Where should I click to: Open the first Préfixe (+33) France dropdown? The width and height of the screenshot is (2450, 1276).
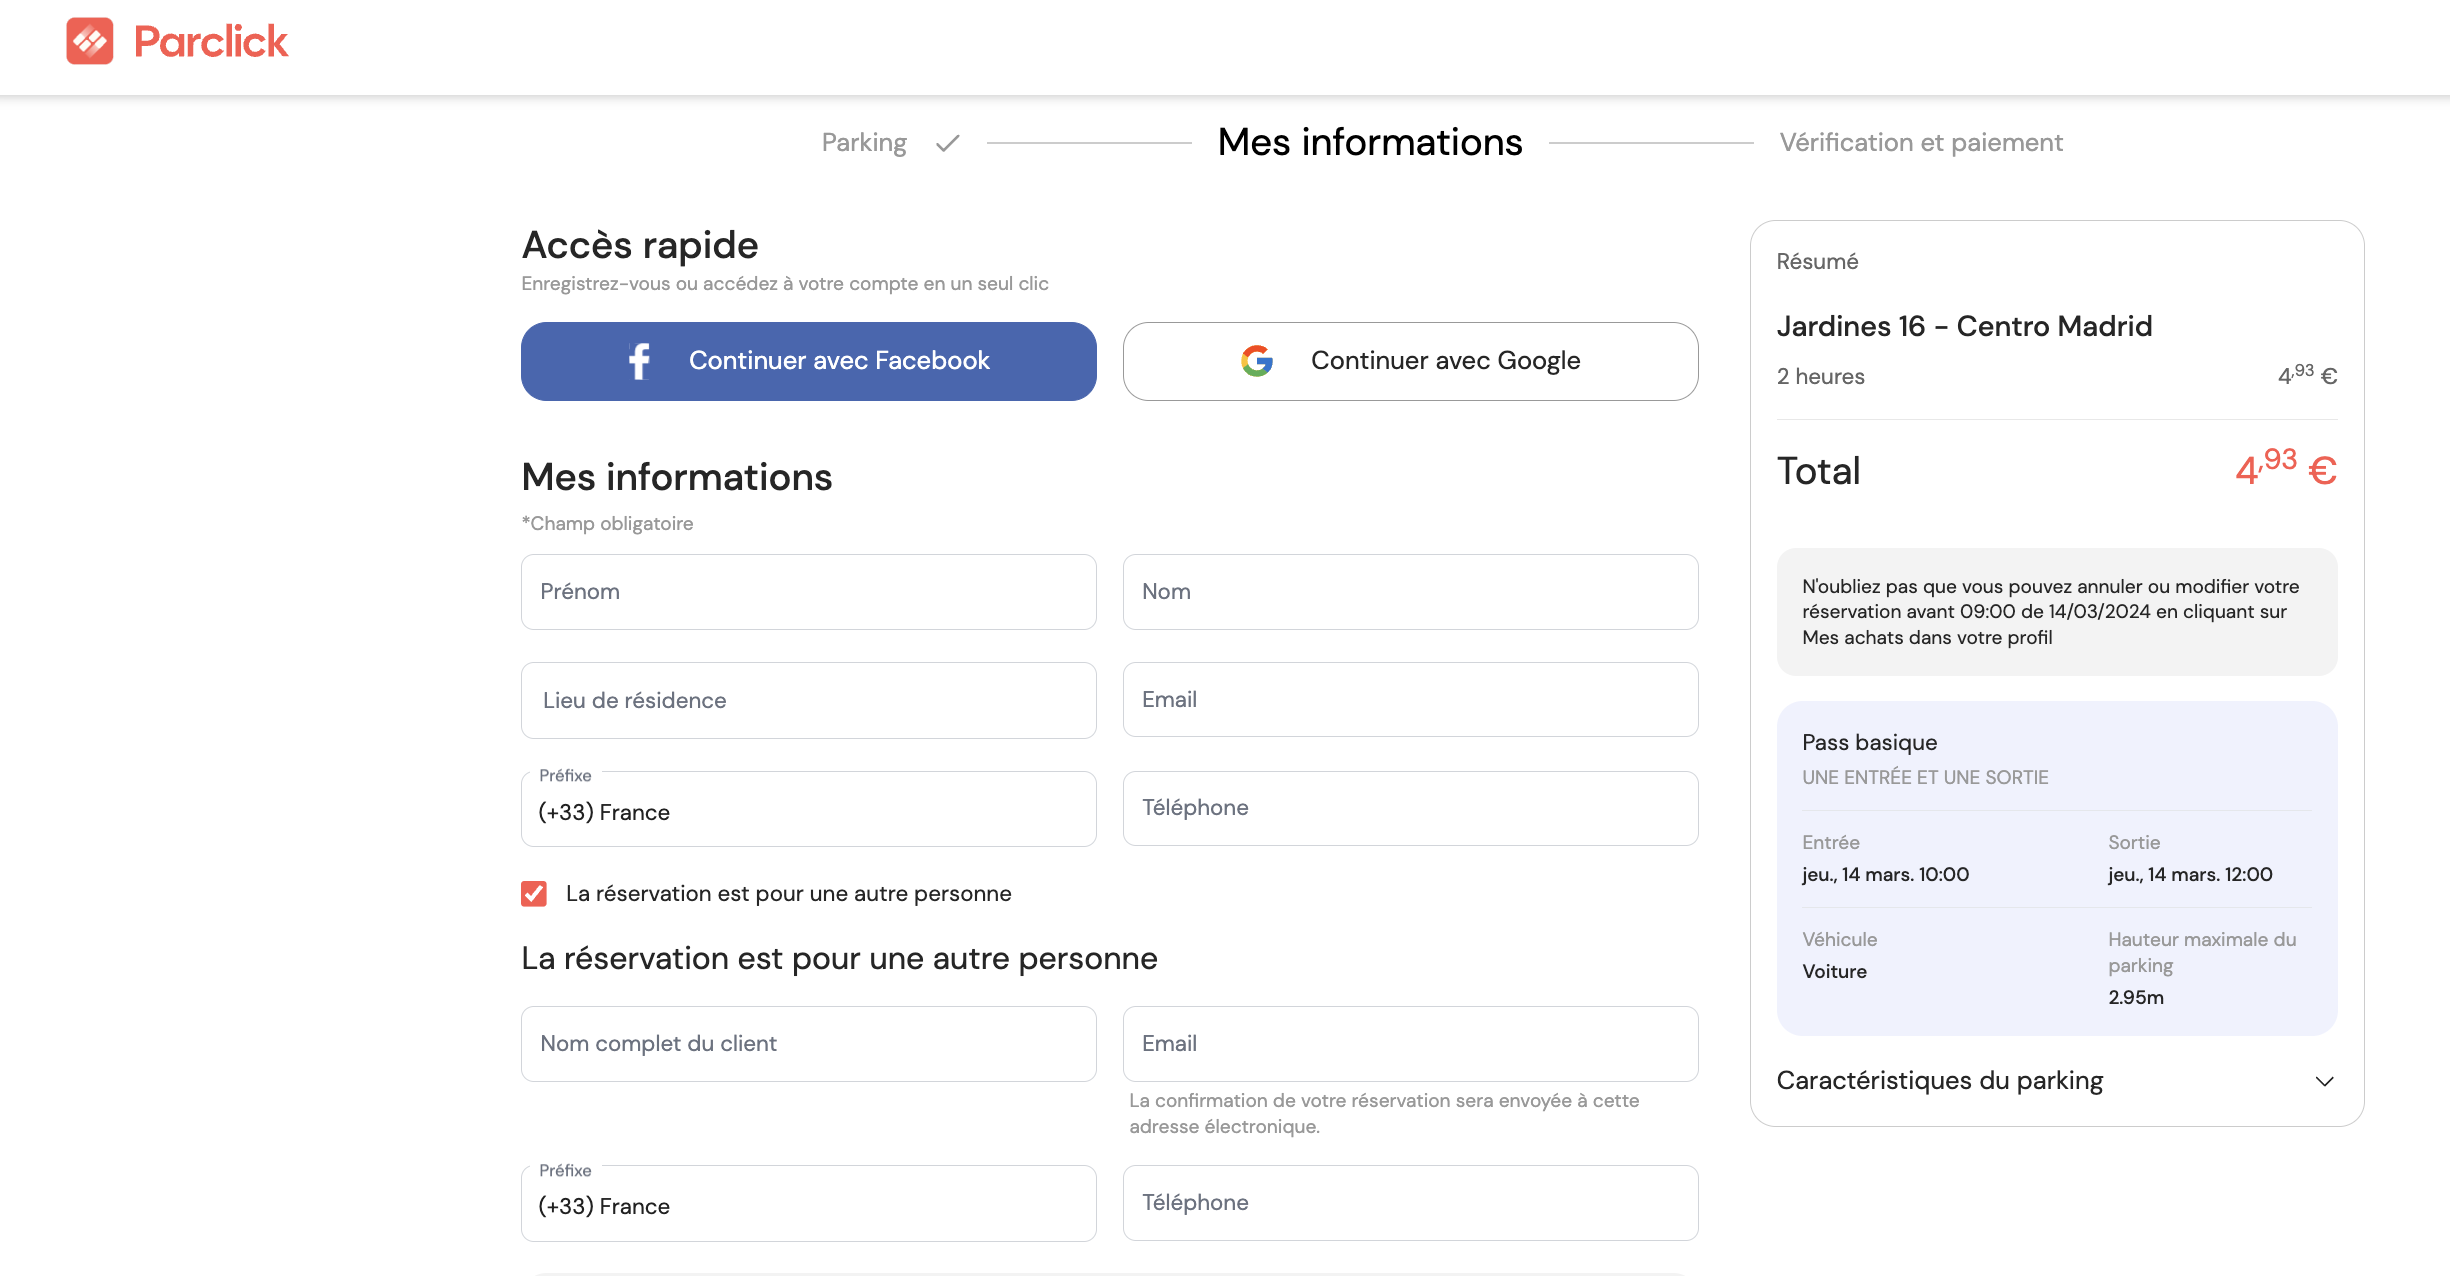pyautogui.click(x=808, y=811)
